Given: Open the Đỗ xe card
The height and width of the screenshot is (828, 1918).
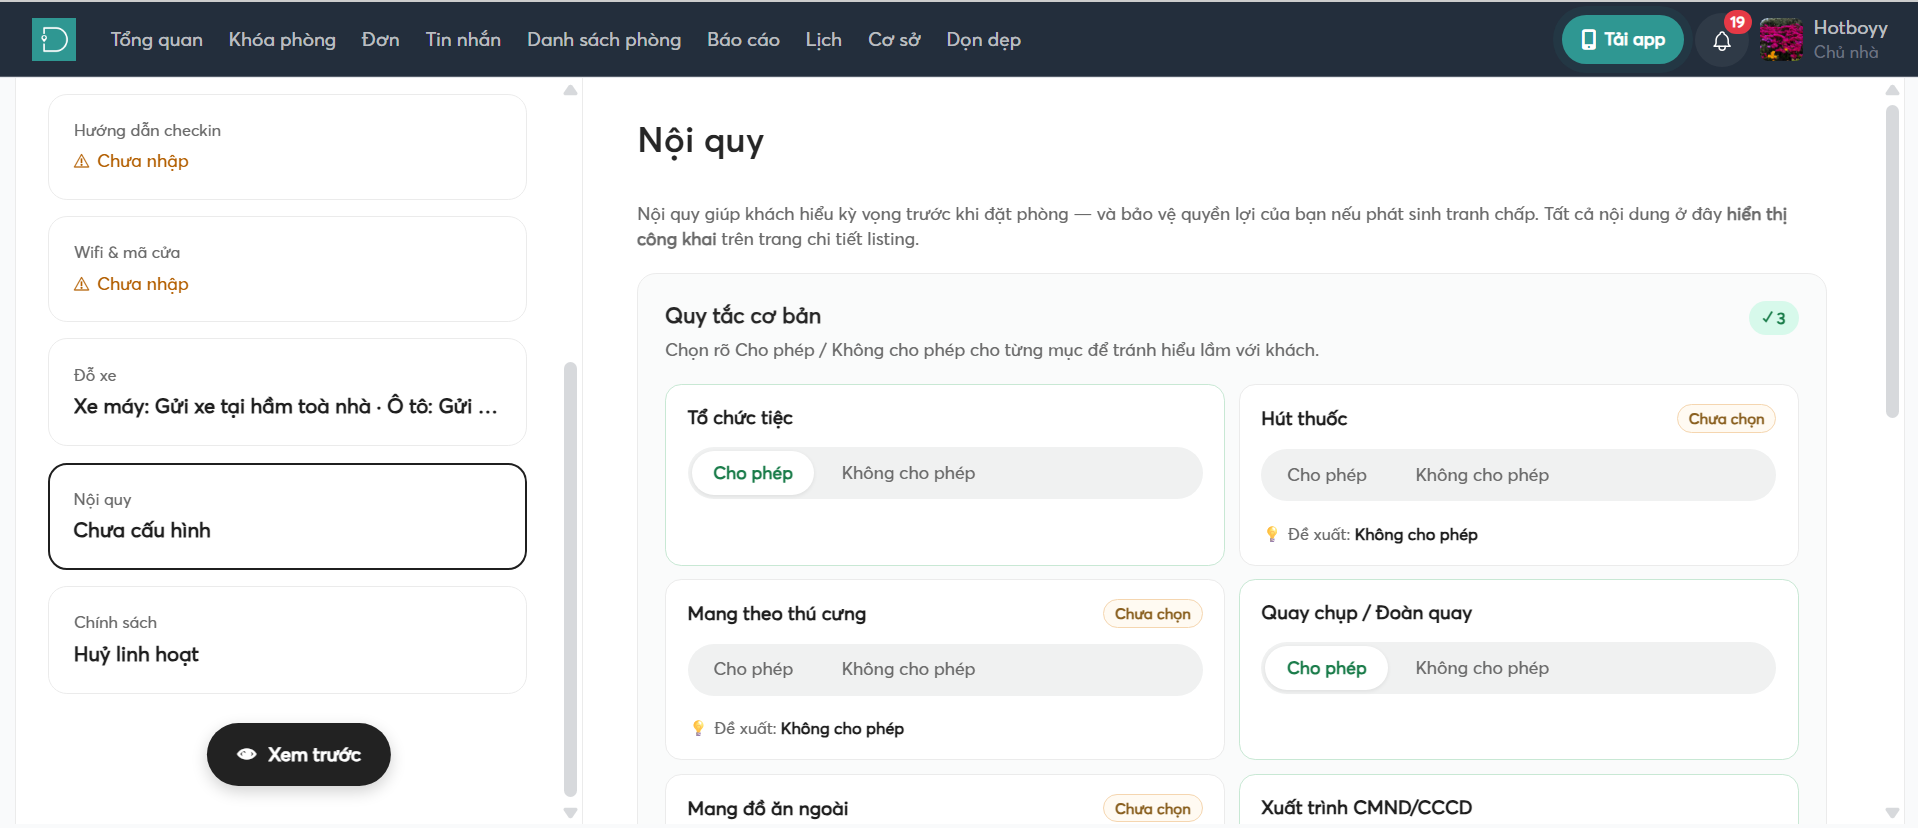Looking at the screenshot, I should pyautogui.click(x=287, y=392).
